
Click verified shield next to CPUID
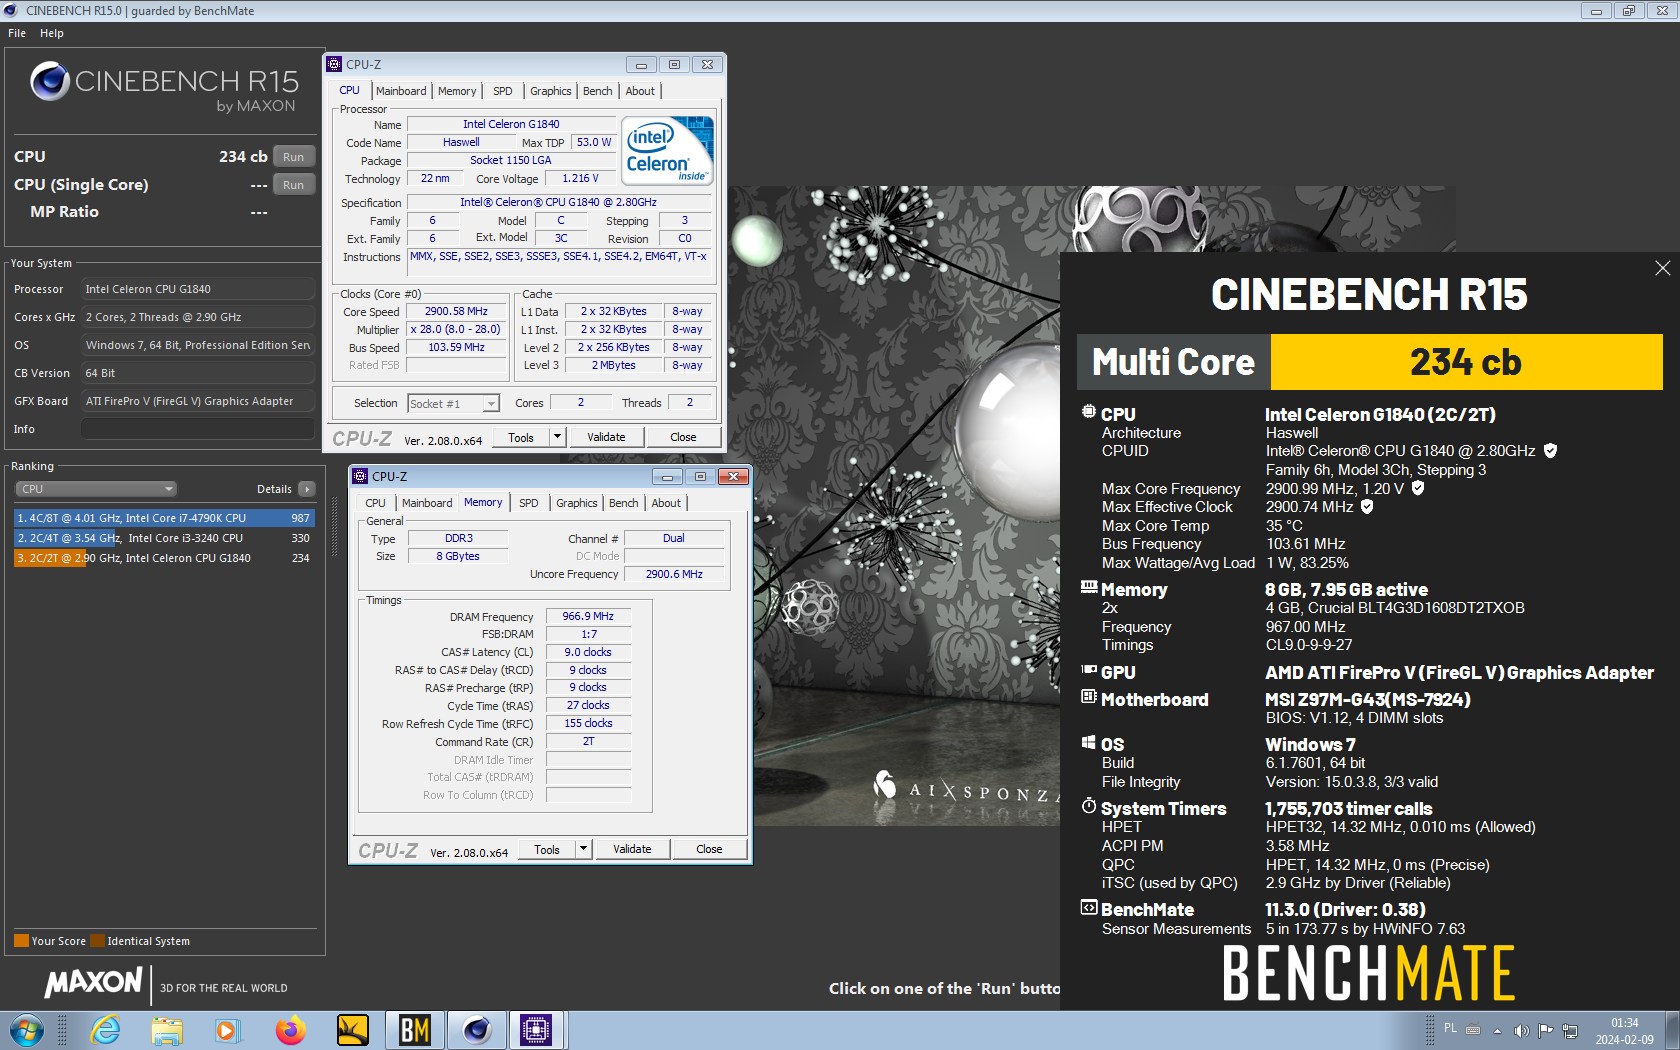(1550, 451)
